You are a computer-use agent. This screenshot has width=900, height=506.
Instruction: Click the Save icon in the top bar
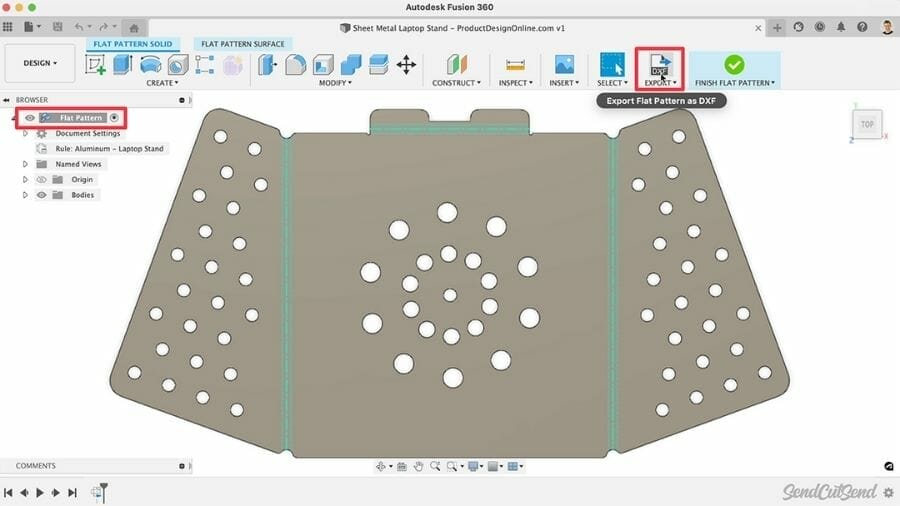tap(57, 26)
